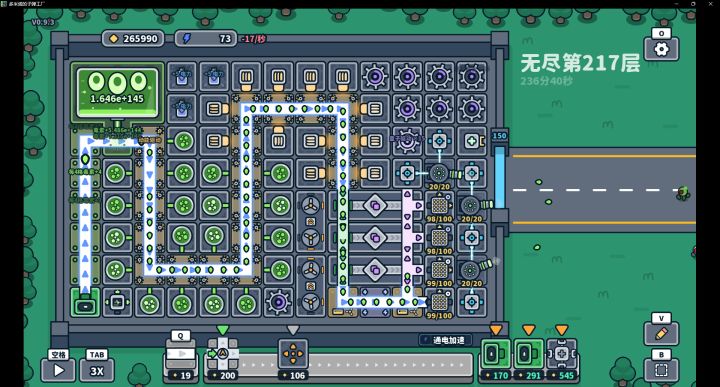Click the bottom-right turret labeled 20/20
The width and height of the screenshot is (720, 387).
[x=472, y=270]
